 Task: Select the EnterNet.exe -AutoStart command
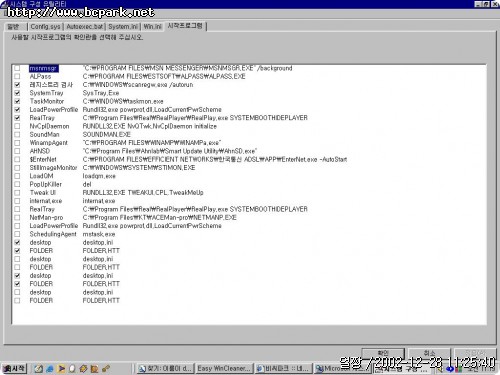(x=215, y=160)
